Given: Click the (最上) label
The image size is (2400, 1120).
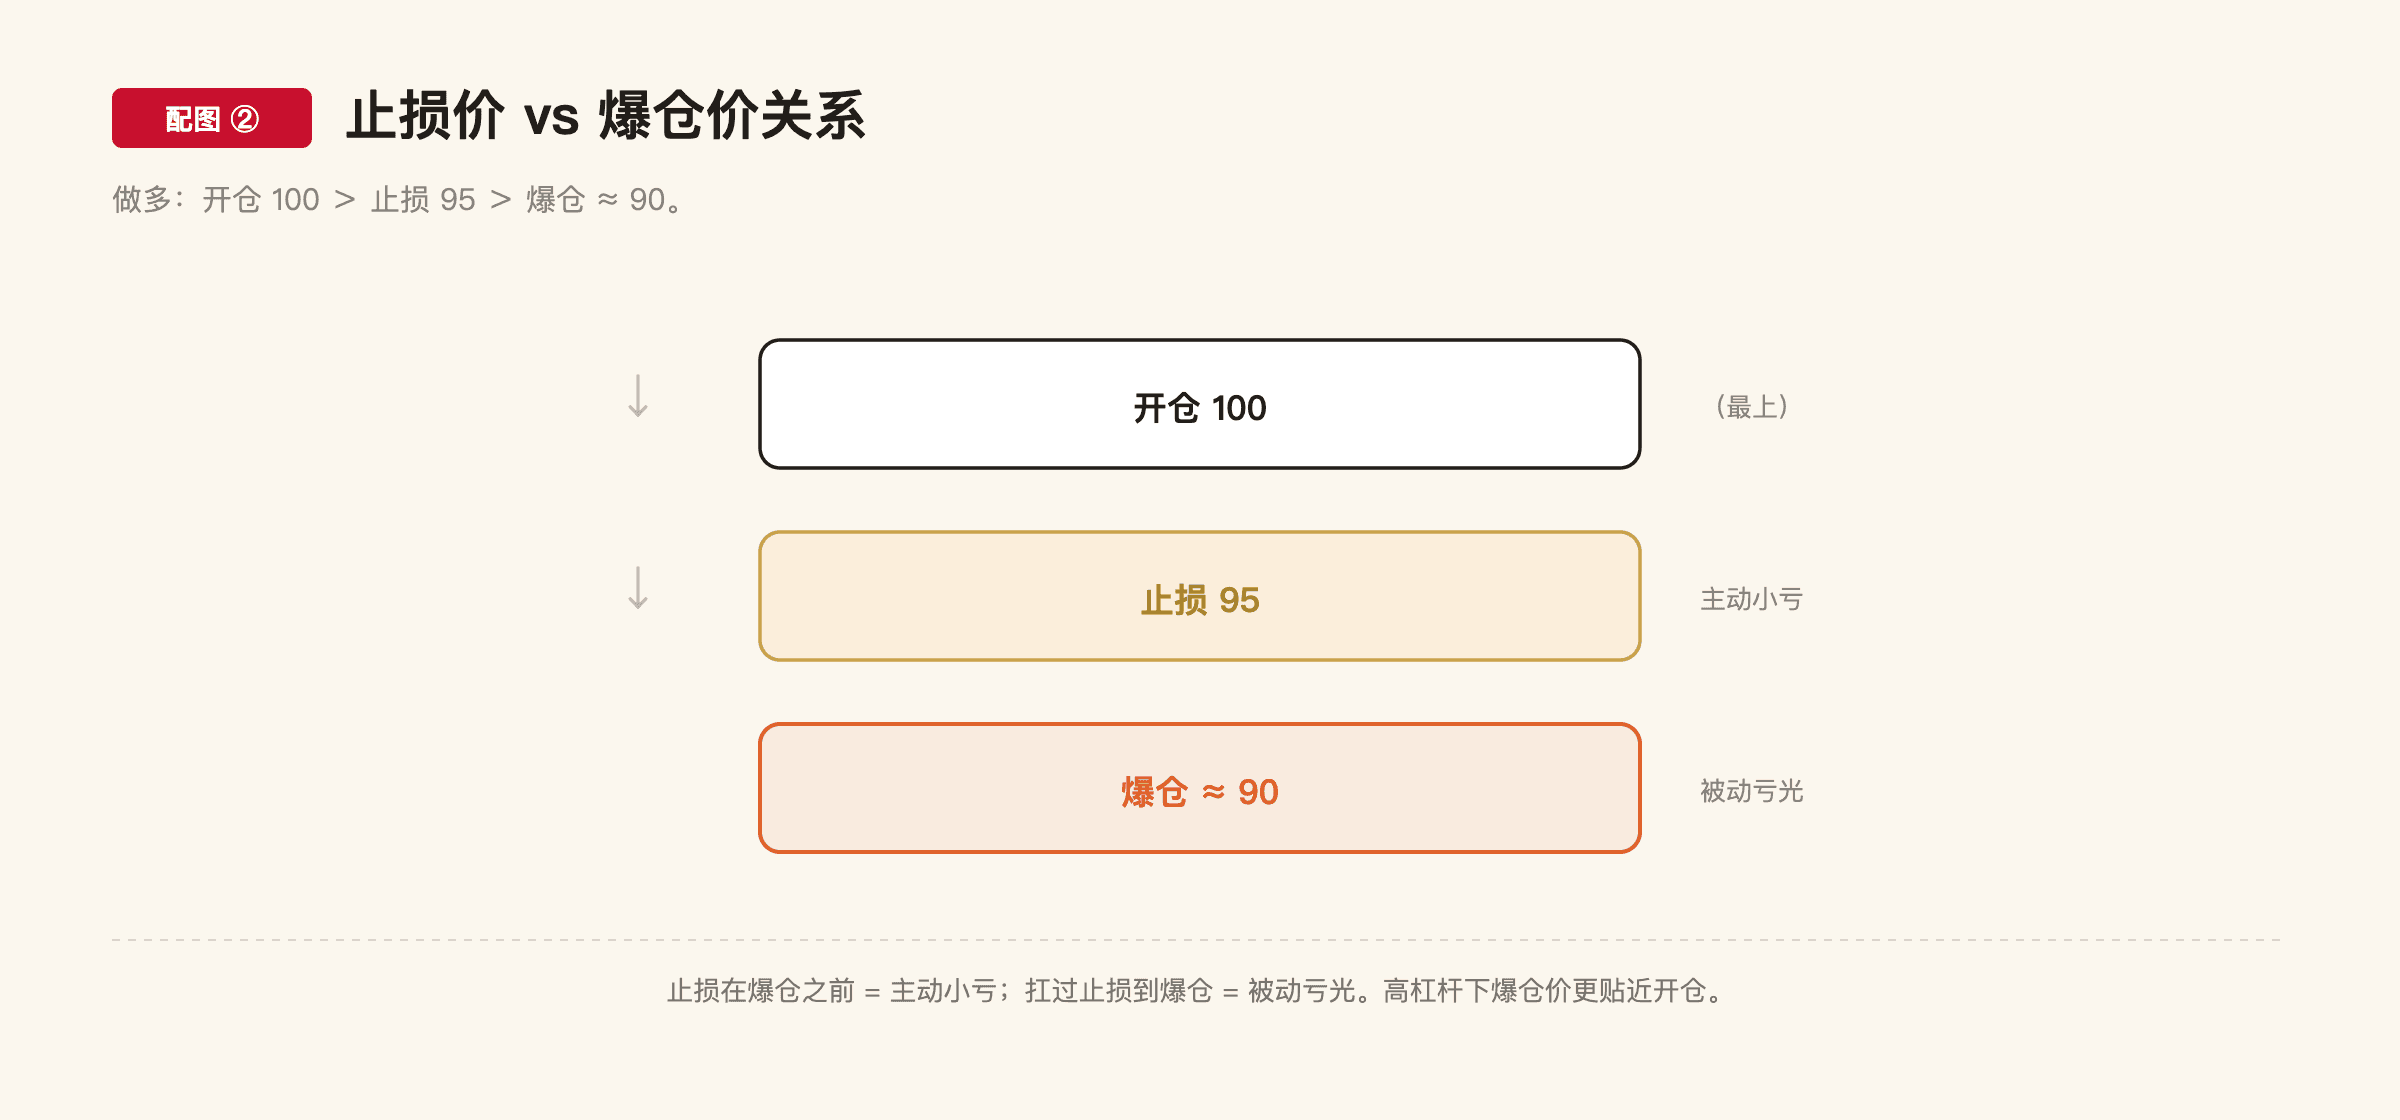Looking at the screenshot, I should (1752, 407).
